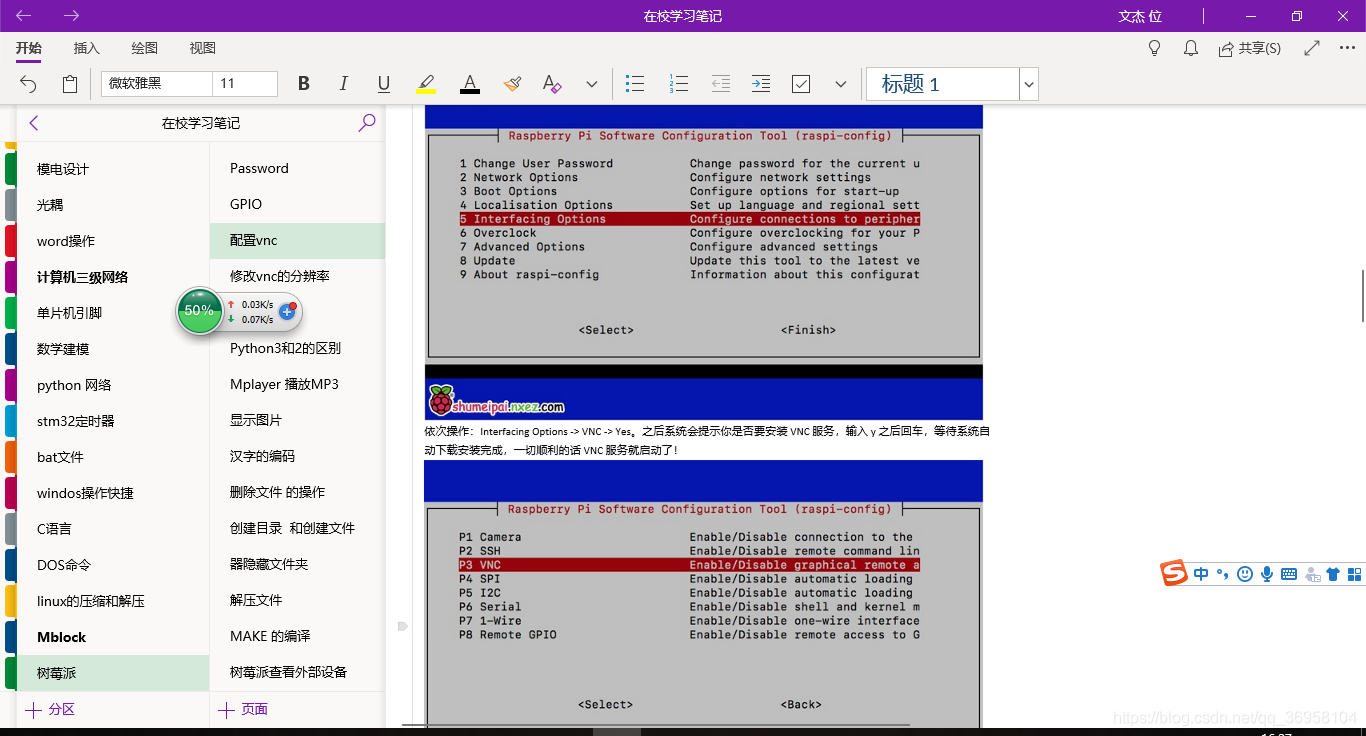Open the 修改vnc的分辨率 page
The height and width of the screenshot is (736, 1366).
pyautogui.click(x=297, y=276)
